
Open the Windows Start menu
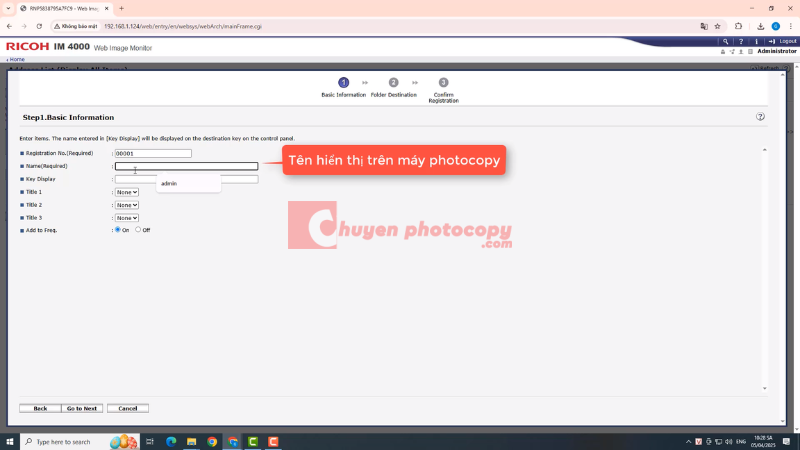click(x=10, y=441)
